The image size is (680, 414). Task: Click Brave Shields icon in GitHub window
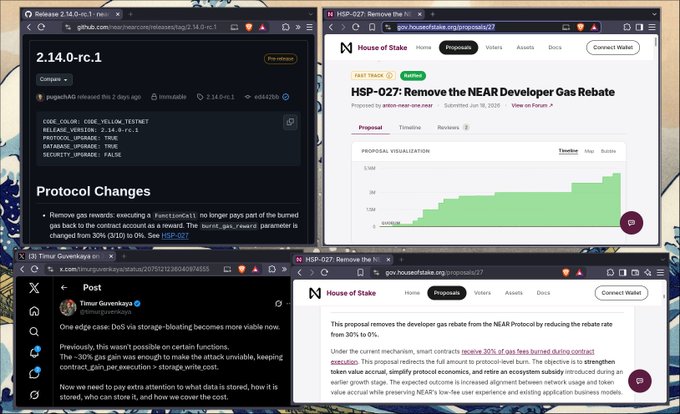tap(249, 27)
